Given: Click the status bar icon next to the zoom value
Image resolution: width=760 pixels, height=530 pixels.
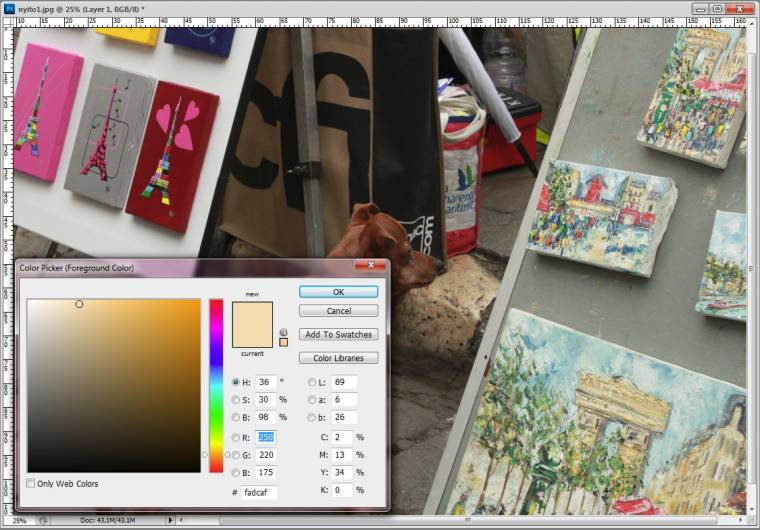Looking at the screenshot, I should click(x=44, y=520).
